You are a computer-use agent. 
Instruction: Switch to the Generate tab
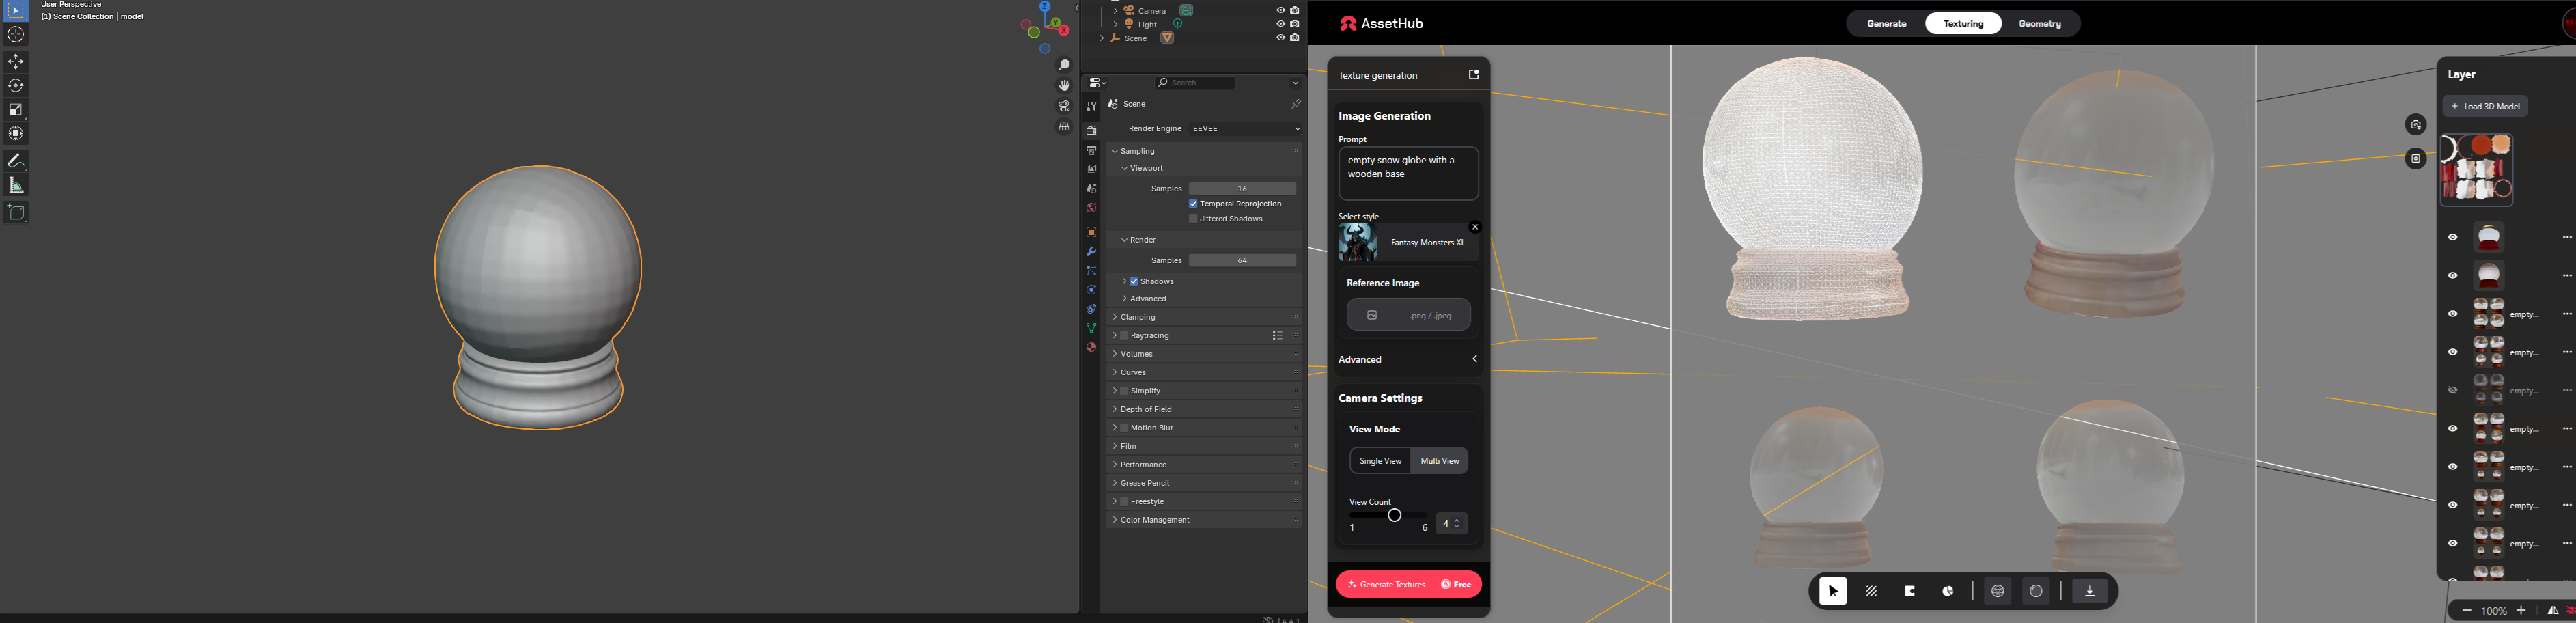pyautogui.click(x=1886, y=24)
